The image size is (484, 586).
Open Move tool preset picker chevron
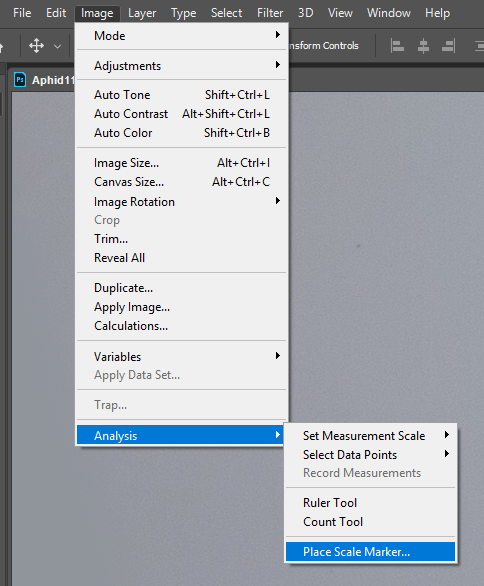click(57, 47)
